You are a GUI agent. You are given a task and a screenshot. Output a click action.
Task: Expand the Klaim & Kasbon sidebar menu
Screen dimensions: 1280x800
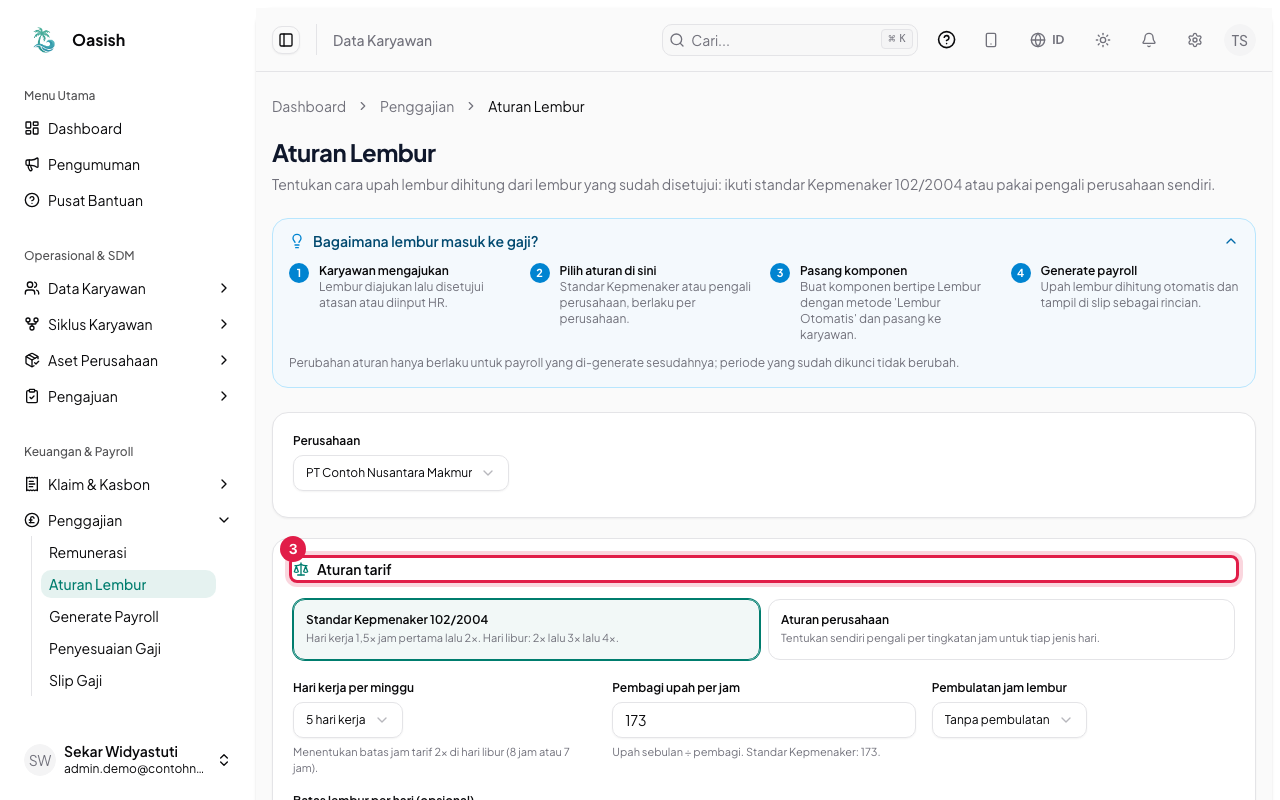(x=224, y=484)
